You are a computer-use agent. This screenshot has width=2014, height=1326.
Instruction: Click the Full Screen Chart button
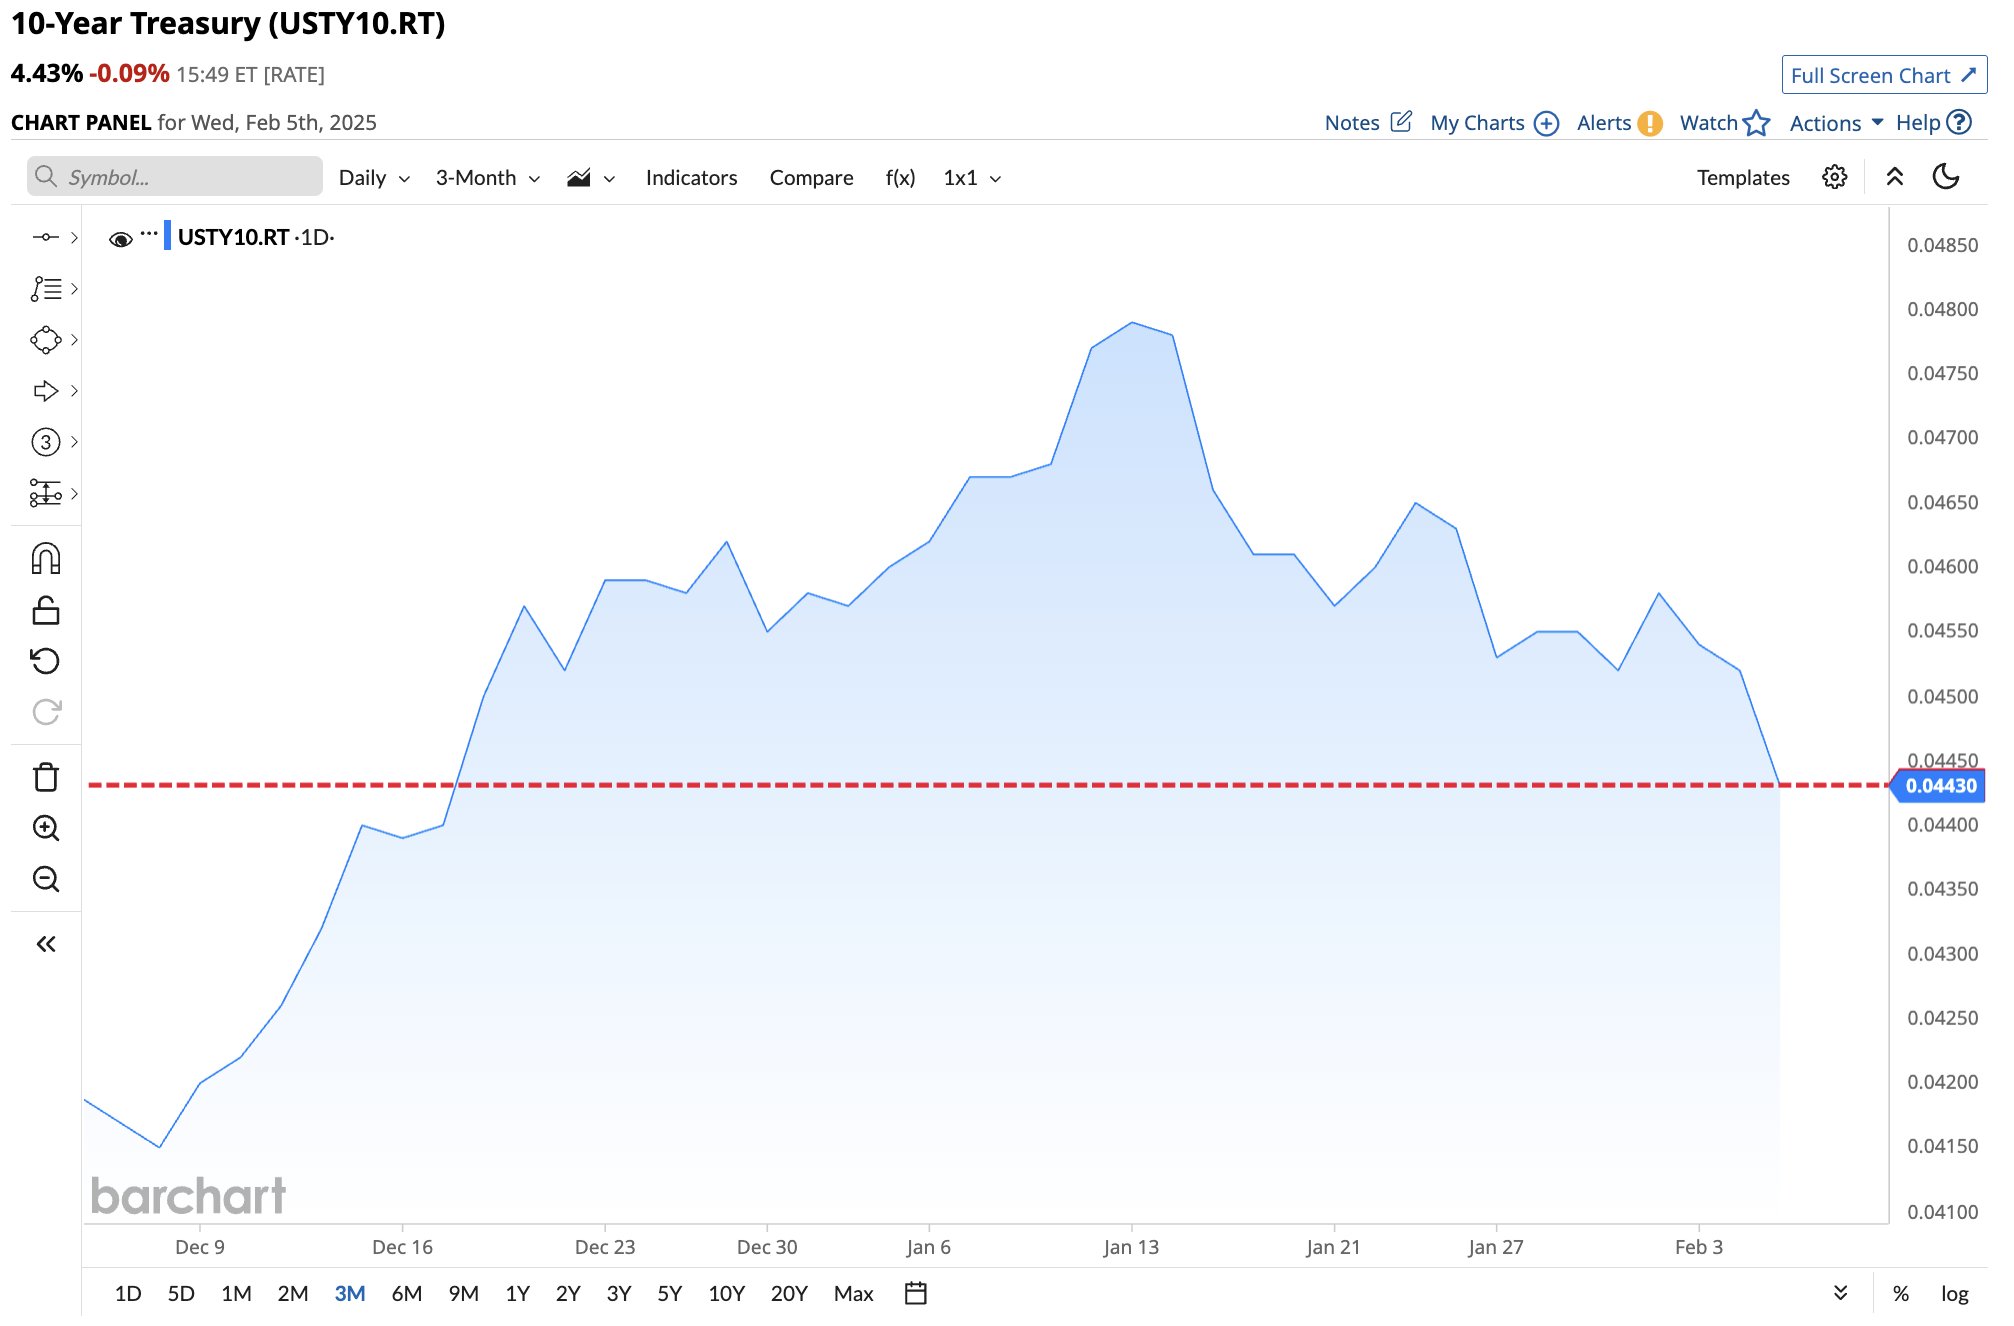[1883, 75]
